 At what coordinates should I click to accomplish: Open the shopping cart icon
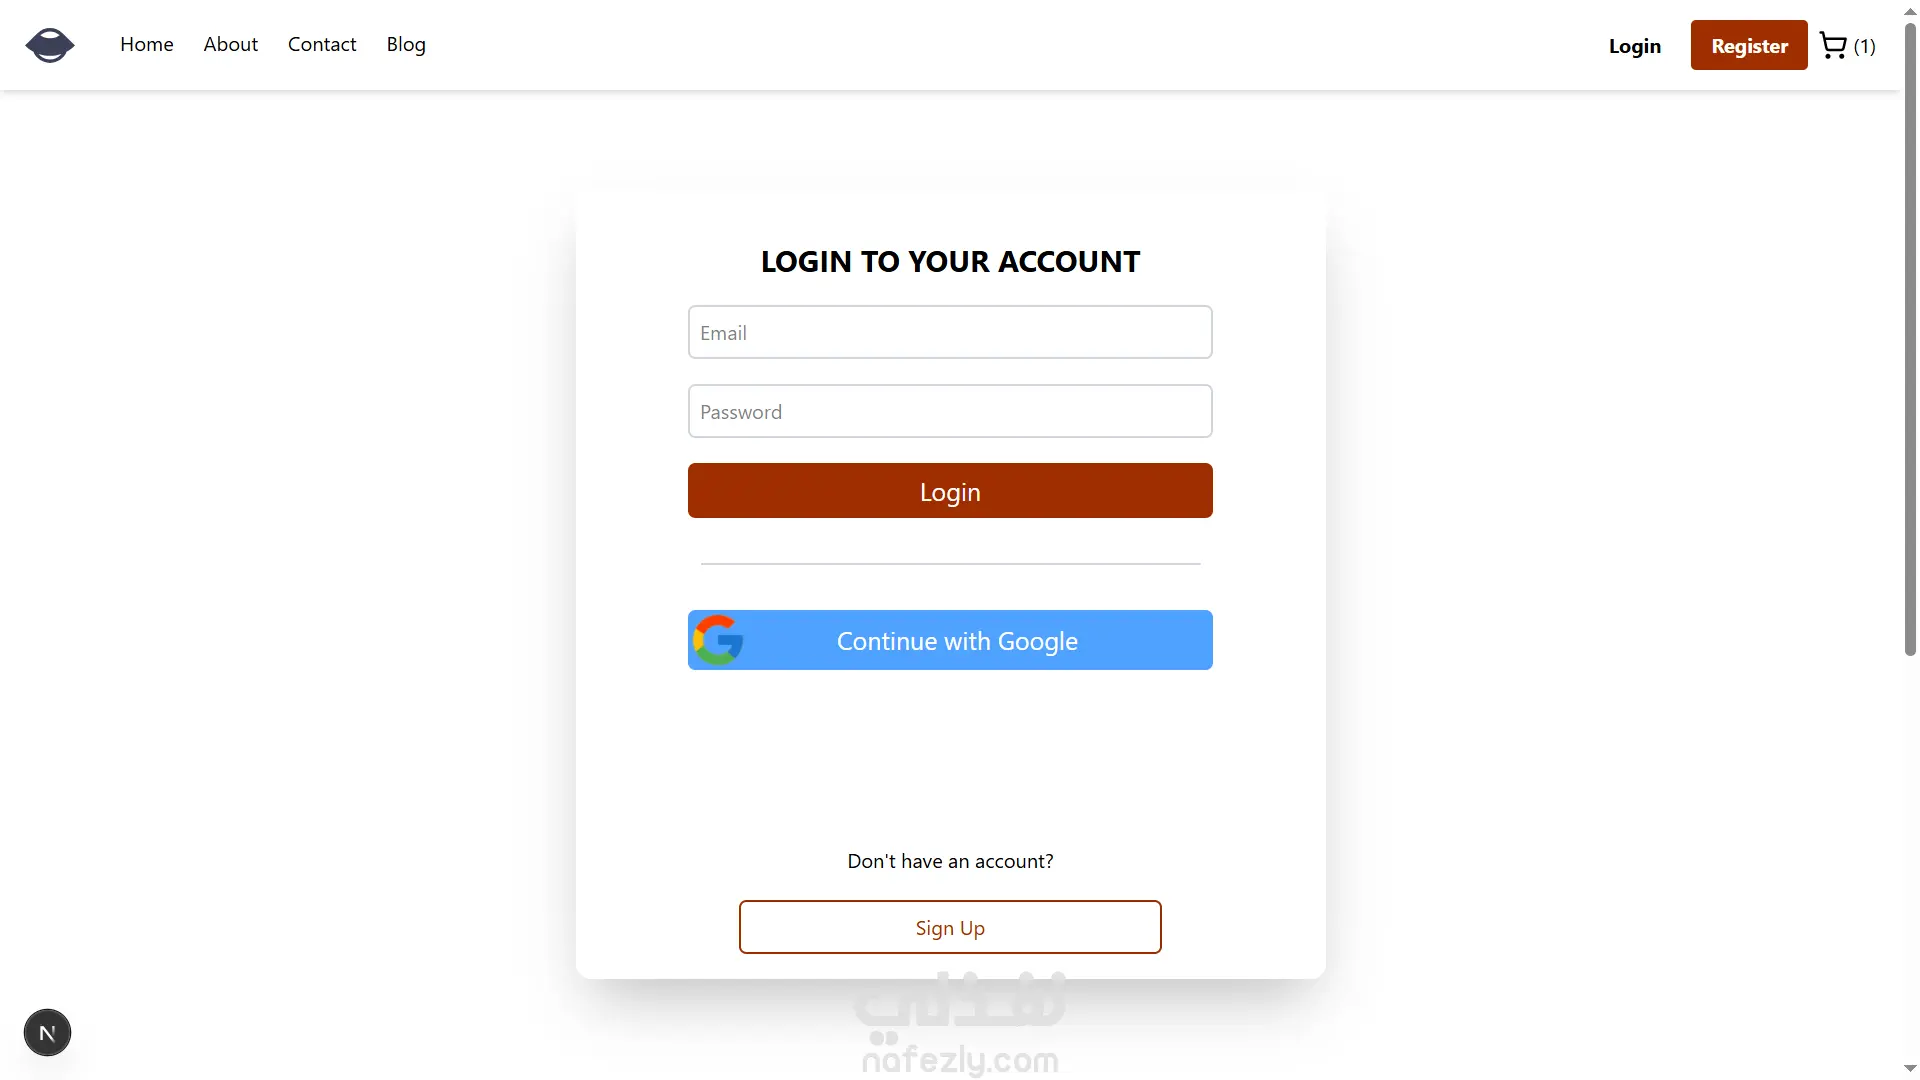click(x=1832, y=46)
